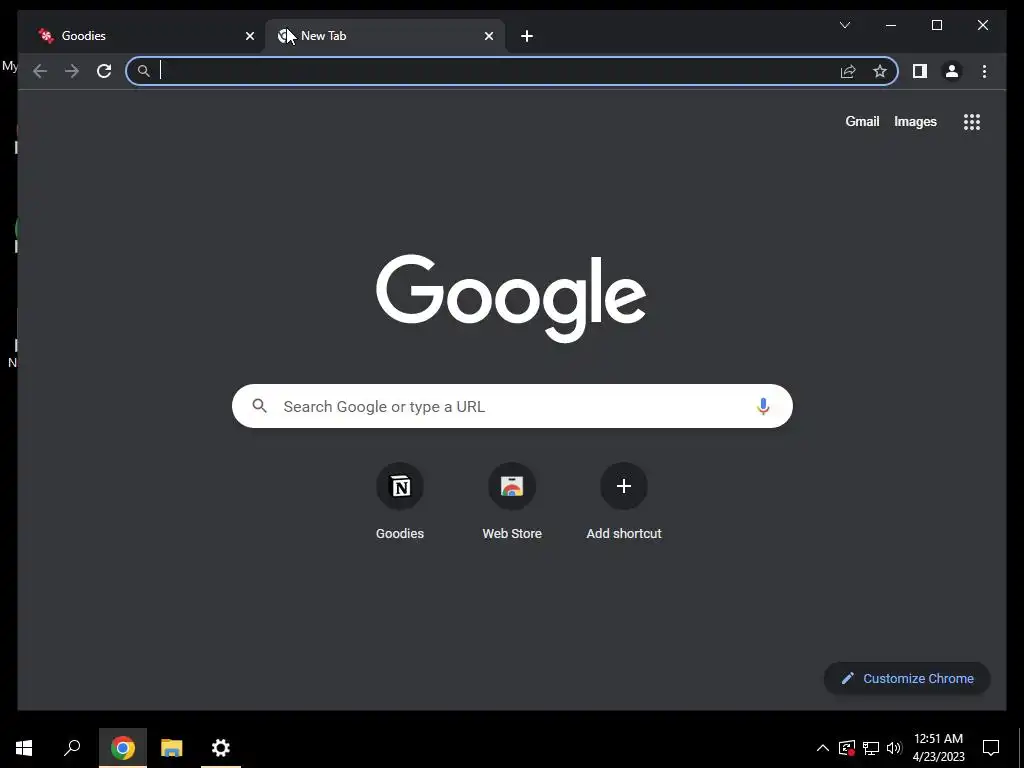The height and width of the screenshot is (768, 1024).
Task: Open the Google apps grid
Action: tap(972, 121)
